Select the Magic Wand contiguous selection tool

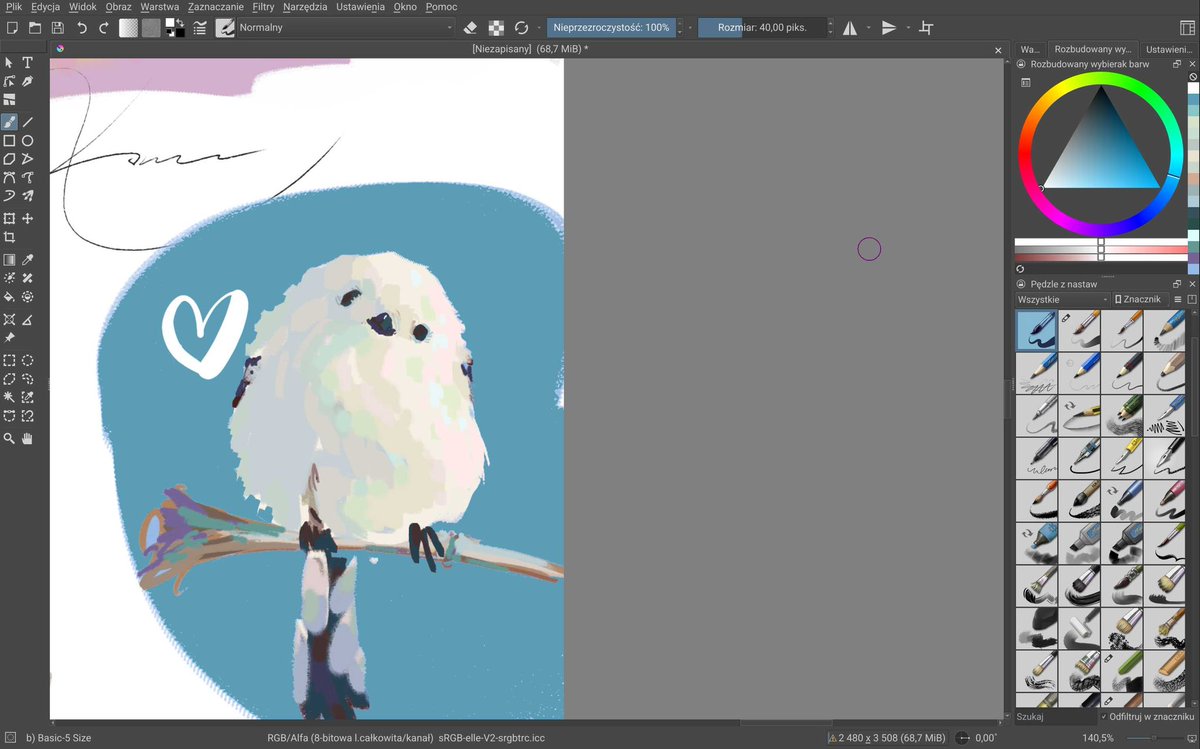(x=9, y=397)
